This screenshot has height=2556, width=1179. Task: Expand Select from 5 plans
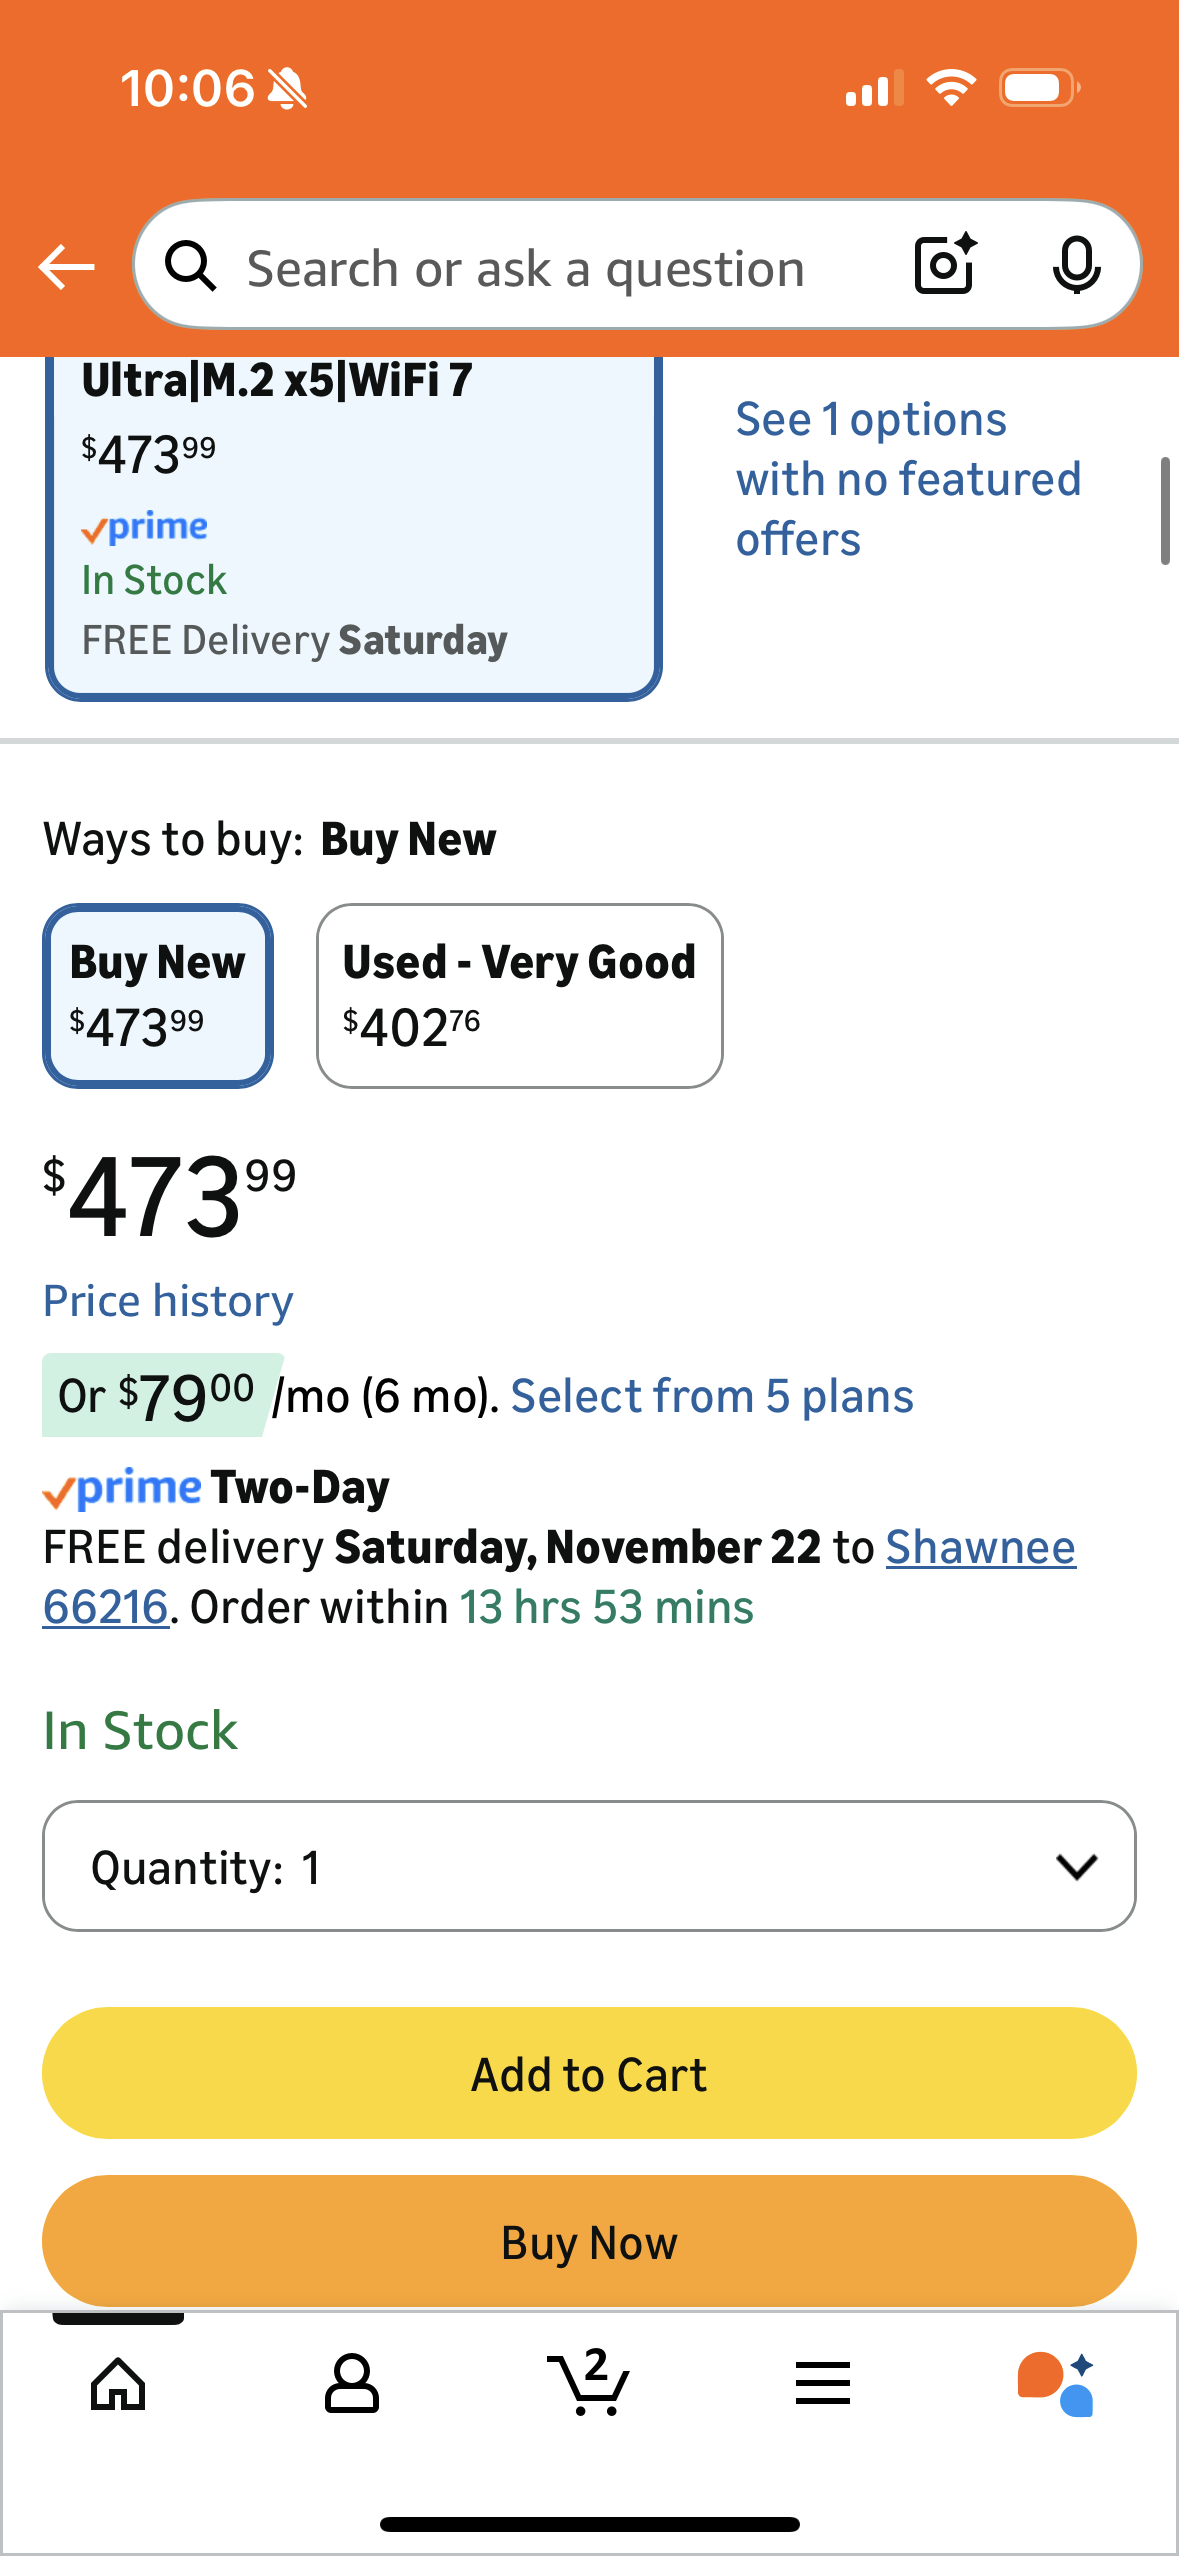(711, 1396)
